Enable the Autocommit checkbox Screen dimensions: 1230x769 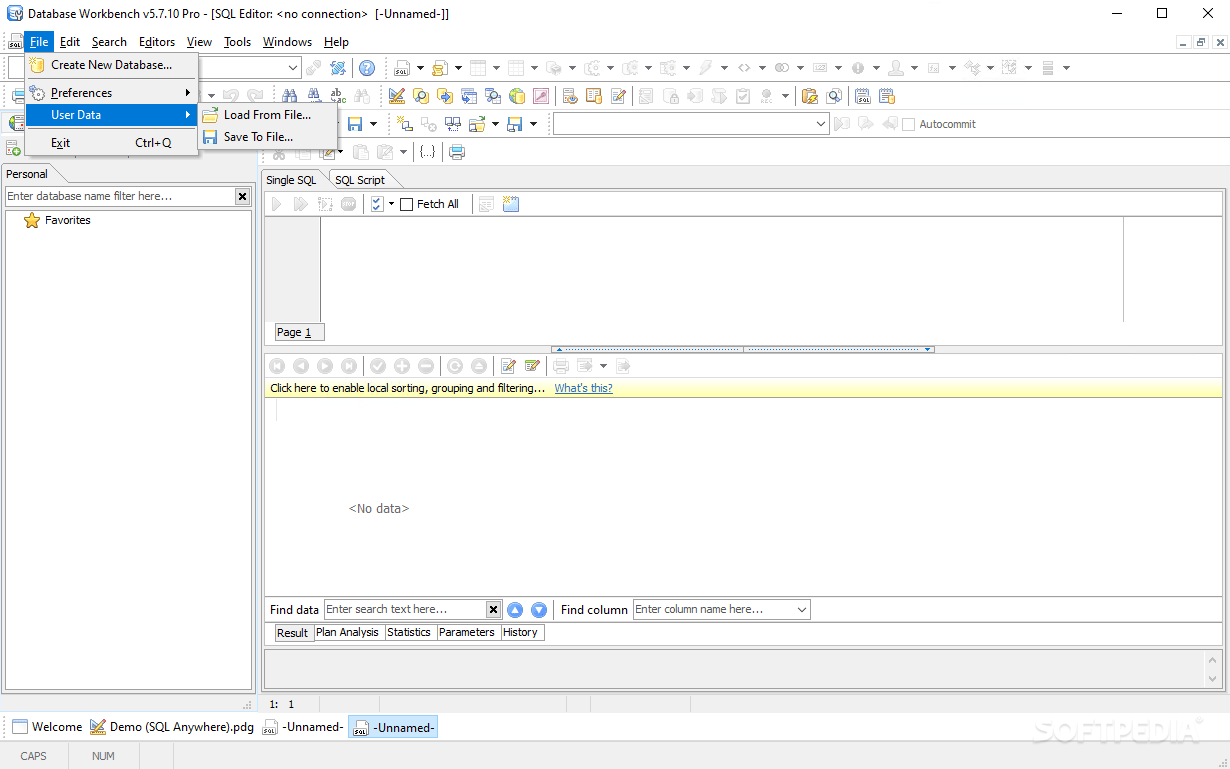coord(908,125)
